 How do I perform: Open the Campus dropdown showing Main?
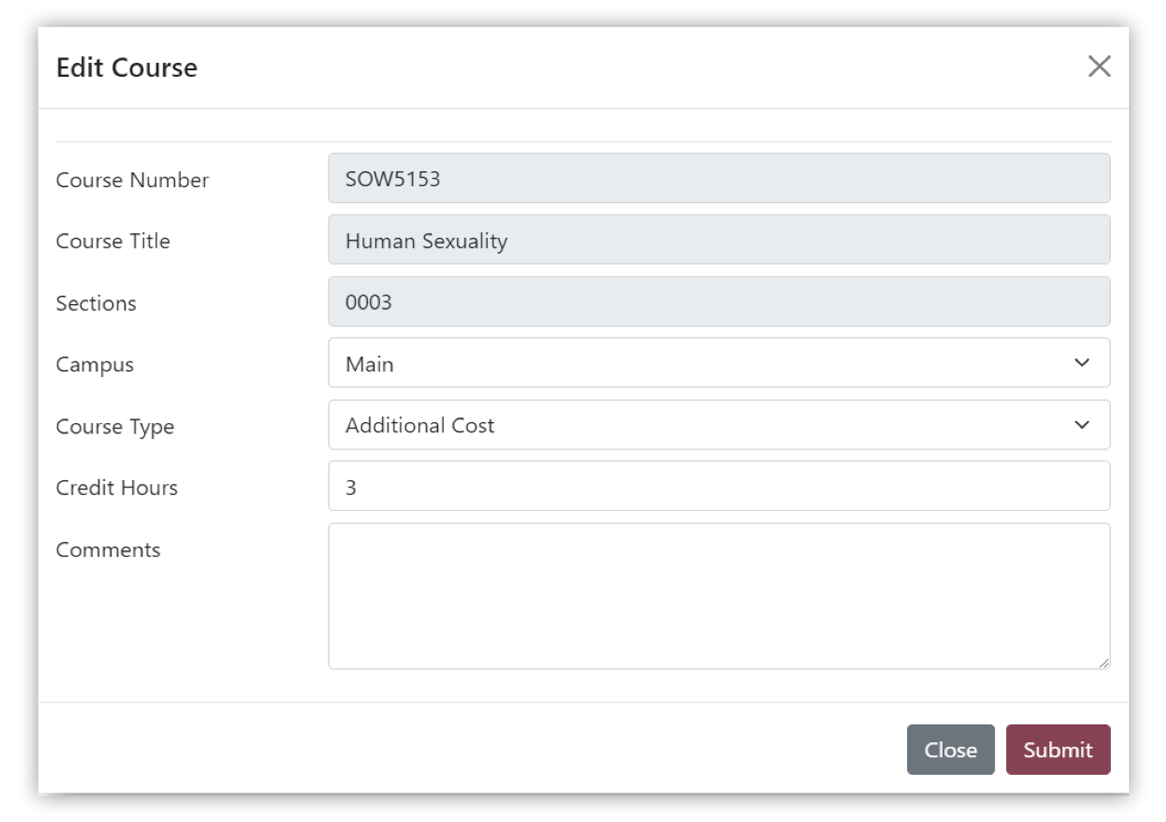click(x=718, y=363)
